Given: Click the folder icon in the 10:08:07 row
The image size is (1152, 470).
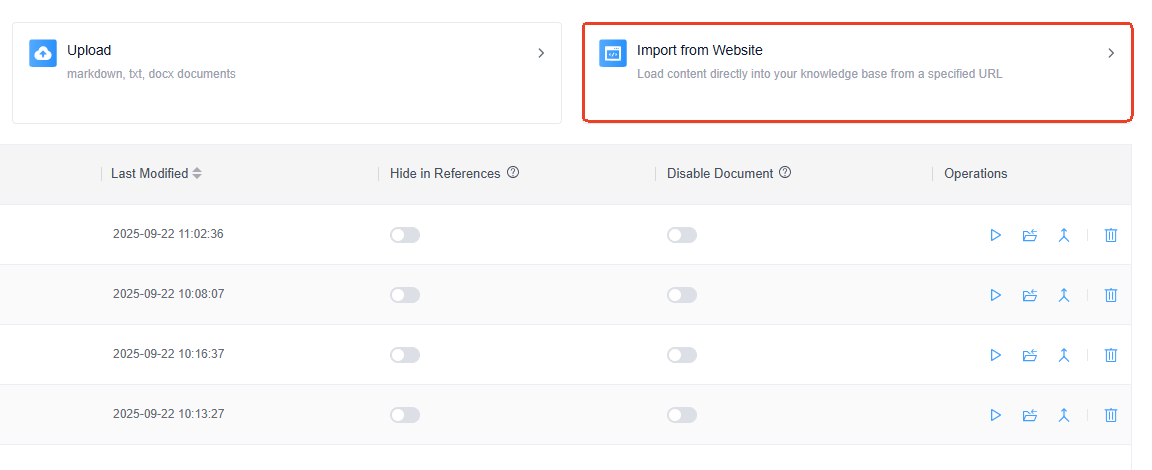Looking at the screenshot, I should tap(1030, 295).
